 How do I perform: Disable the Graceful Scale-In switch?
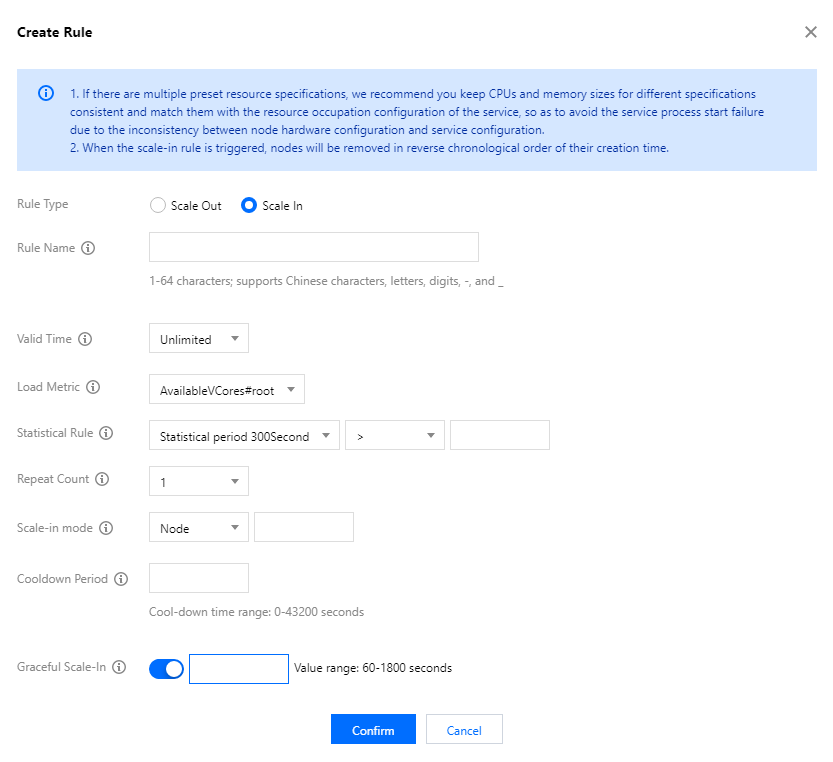[x=166, y=669]
